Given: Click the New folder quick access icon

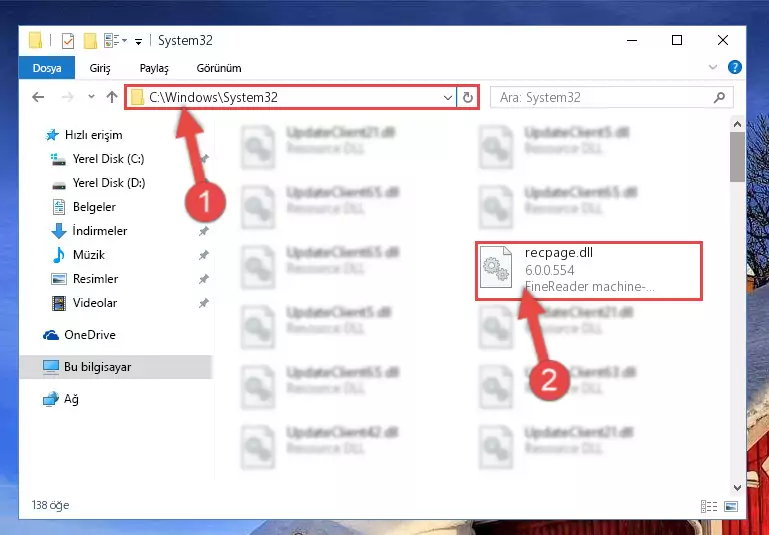Looking at the screenshot, I should (x=90, y=41).
